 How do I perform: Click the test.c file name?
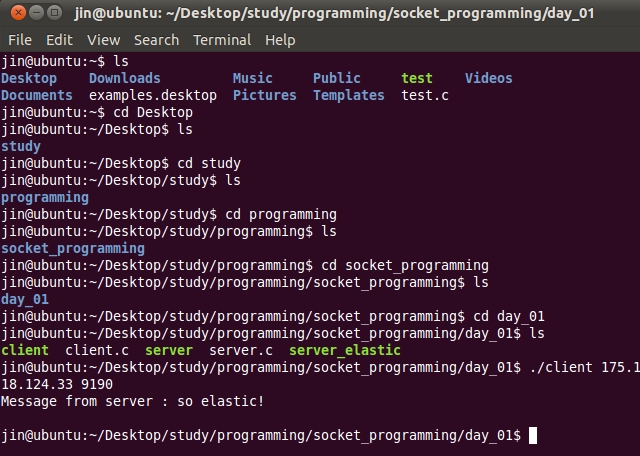tap(425, 95)
